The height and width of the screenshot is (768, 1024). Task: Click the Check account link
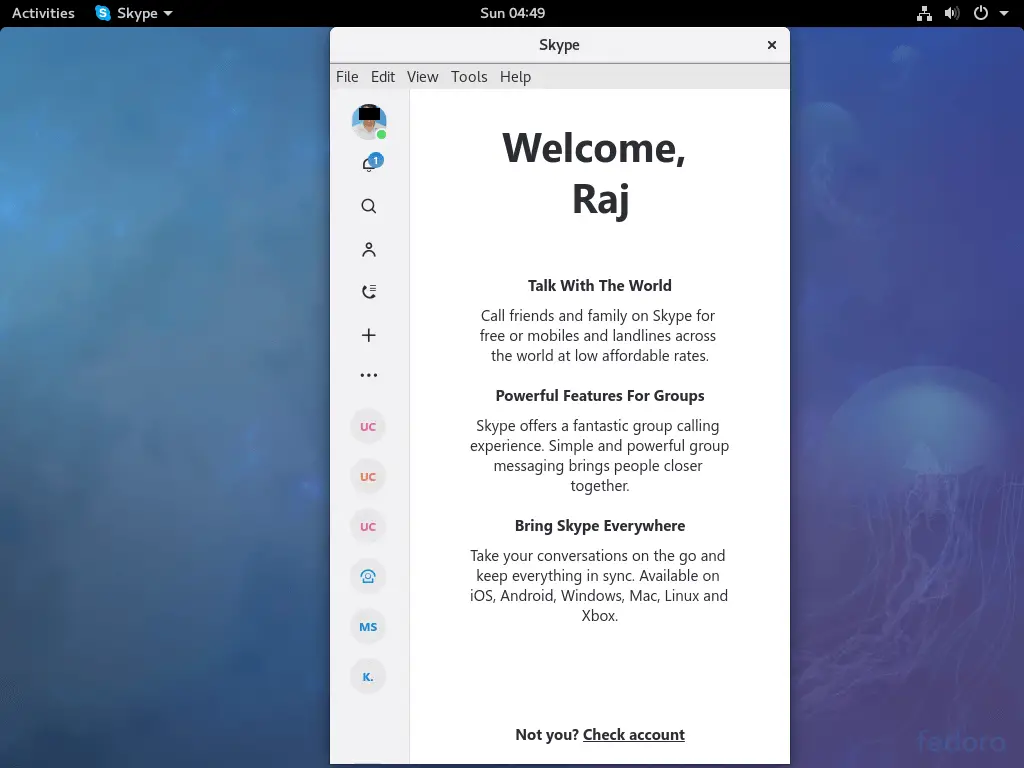[x=634, y=735]
